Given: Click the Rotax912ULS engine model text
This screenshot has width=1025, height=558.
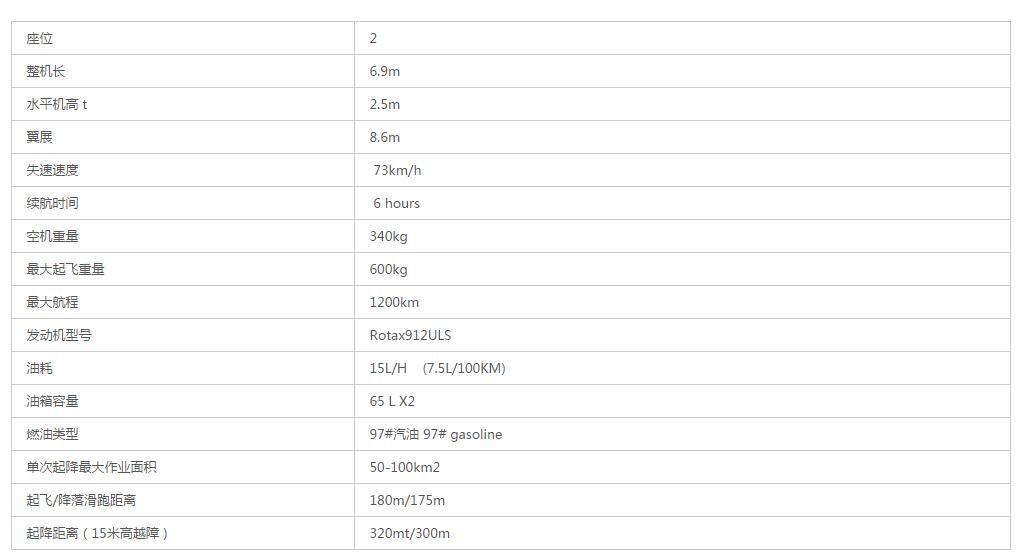Looking at the screenshot, I should click(411, 335).
